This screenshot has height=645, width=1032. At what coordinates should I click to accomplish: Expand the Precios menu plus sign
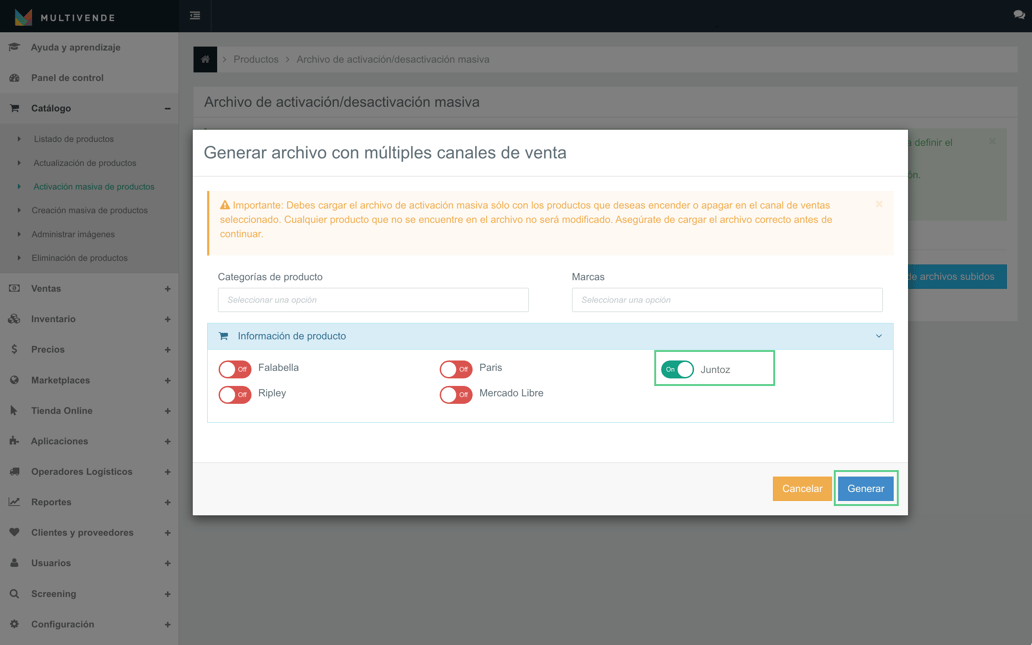pos(167,350)
